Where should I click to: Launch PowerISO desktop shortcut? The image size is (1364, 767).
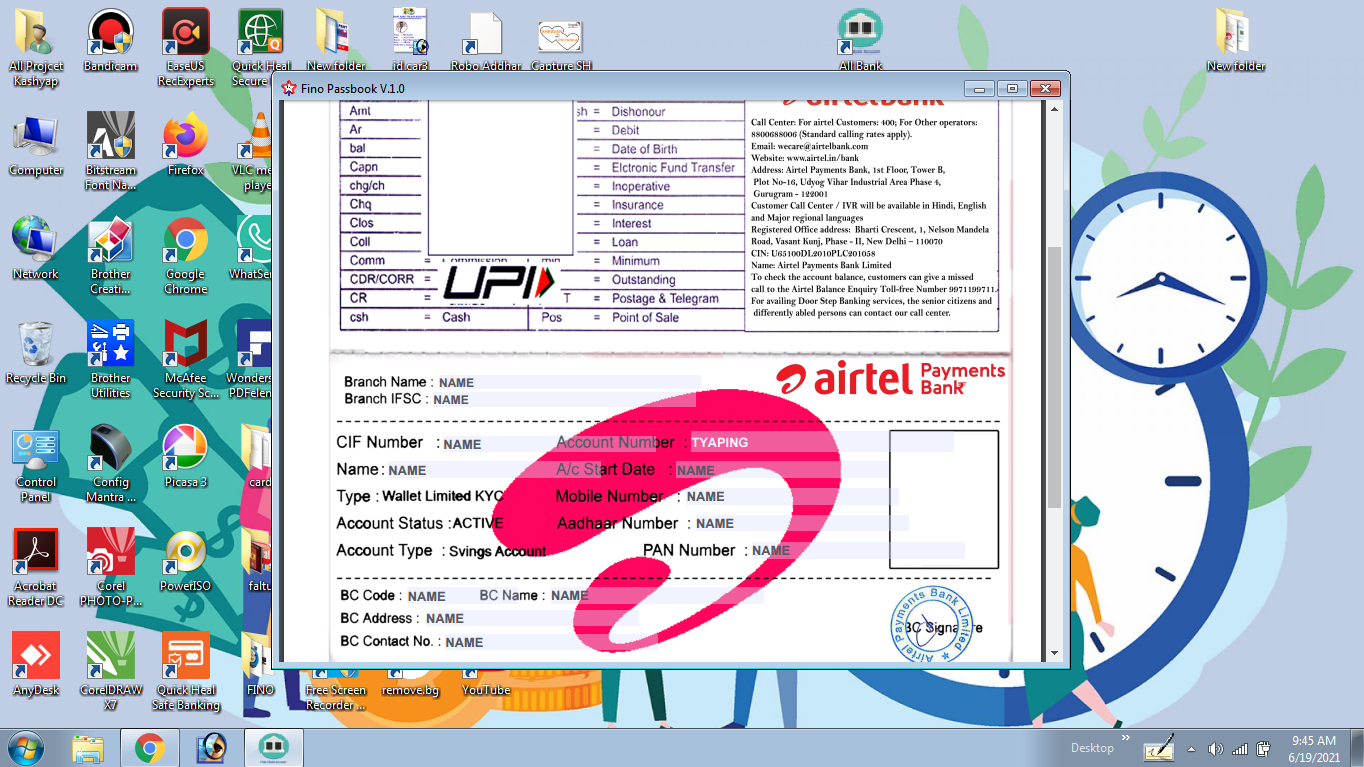(186, 560)
